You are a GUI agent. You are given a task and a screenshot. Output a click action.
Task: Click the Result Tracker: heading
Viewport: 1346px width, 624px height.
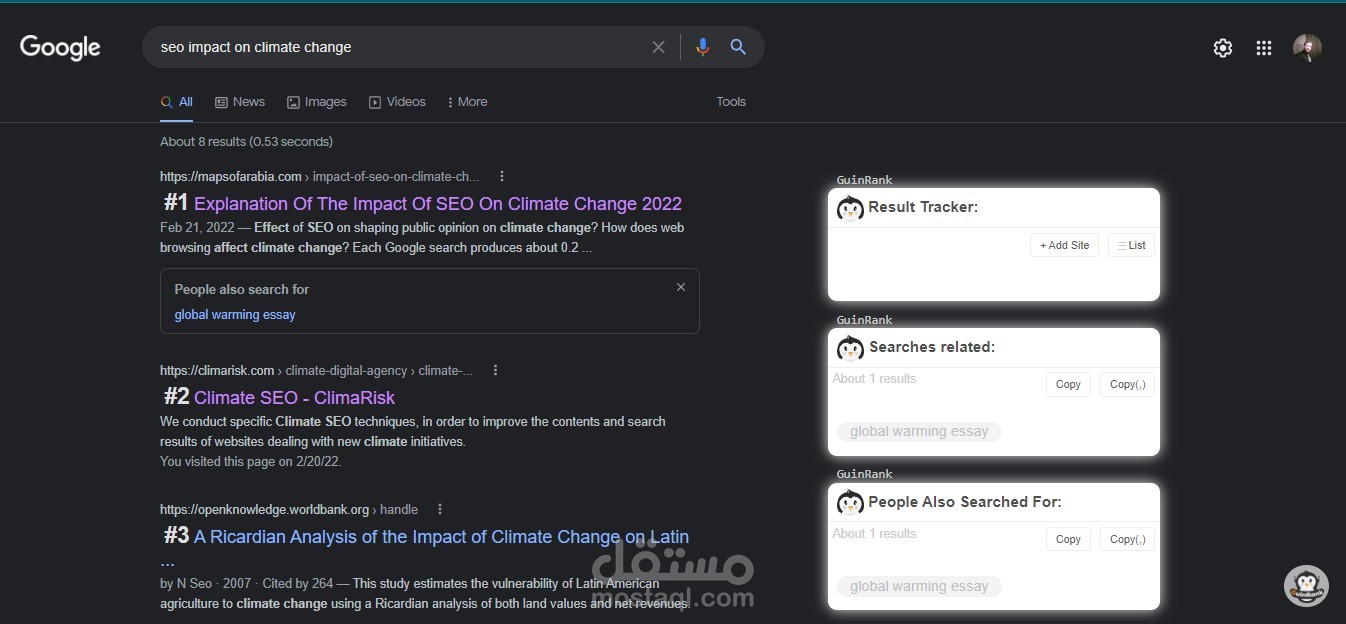pyautogui.click(x=923, y=207)
